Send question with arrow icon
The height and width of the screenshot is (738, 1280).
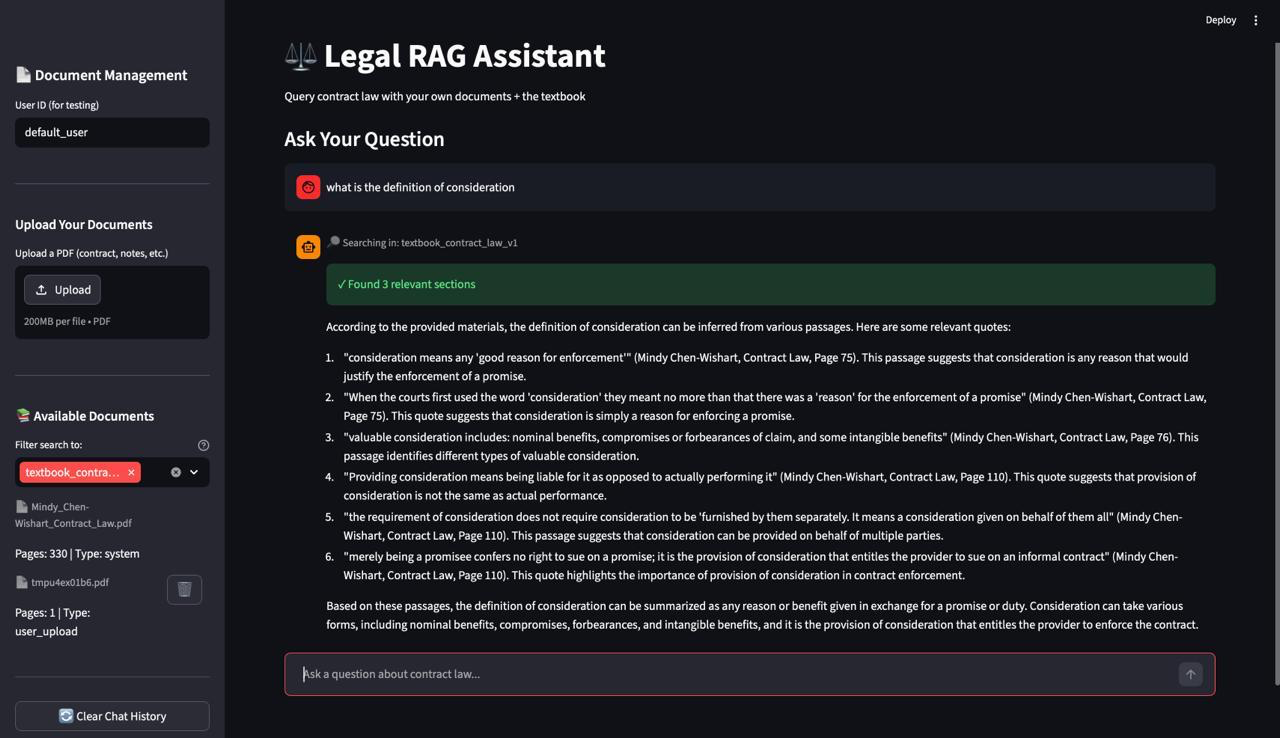tap(1190, 674)
